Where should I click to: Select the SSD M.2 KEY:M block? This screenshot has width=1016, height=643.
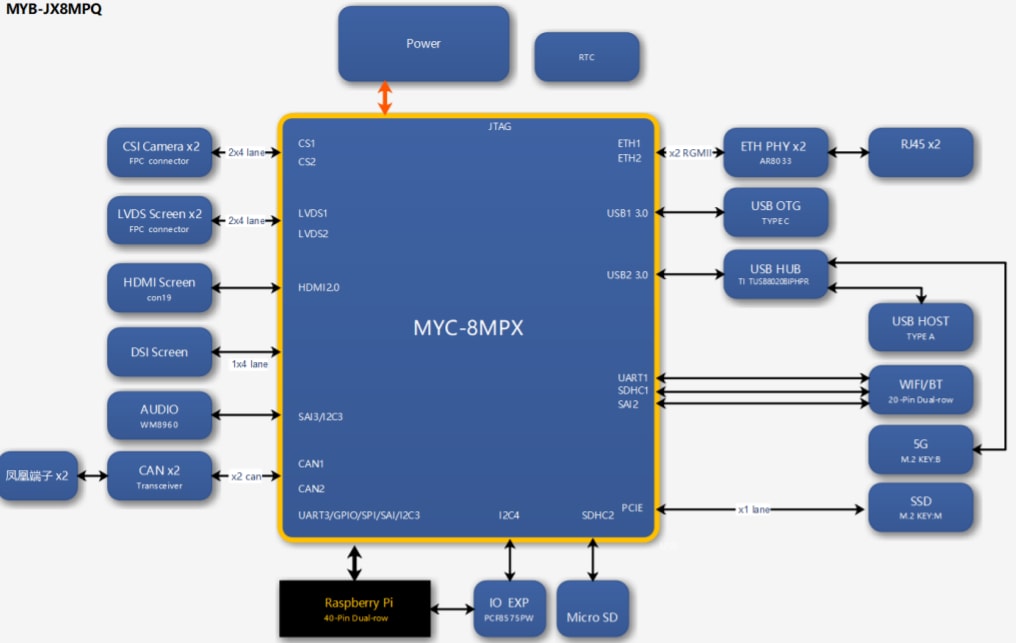(920, 508)
